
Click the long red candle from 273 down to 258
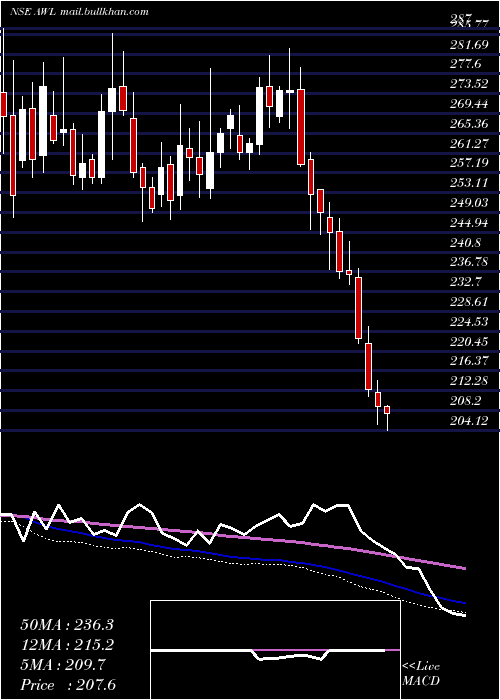click(x=301, y=127)
